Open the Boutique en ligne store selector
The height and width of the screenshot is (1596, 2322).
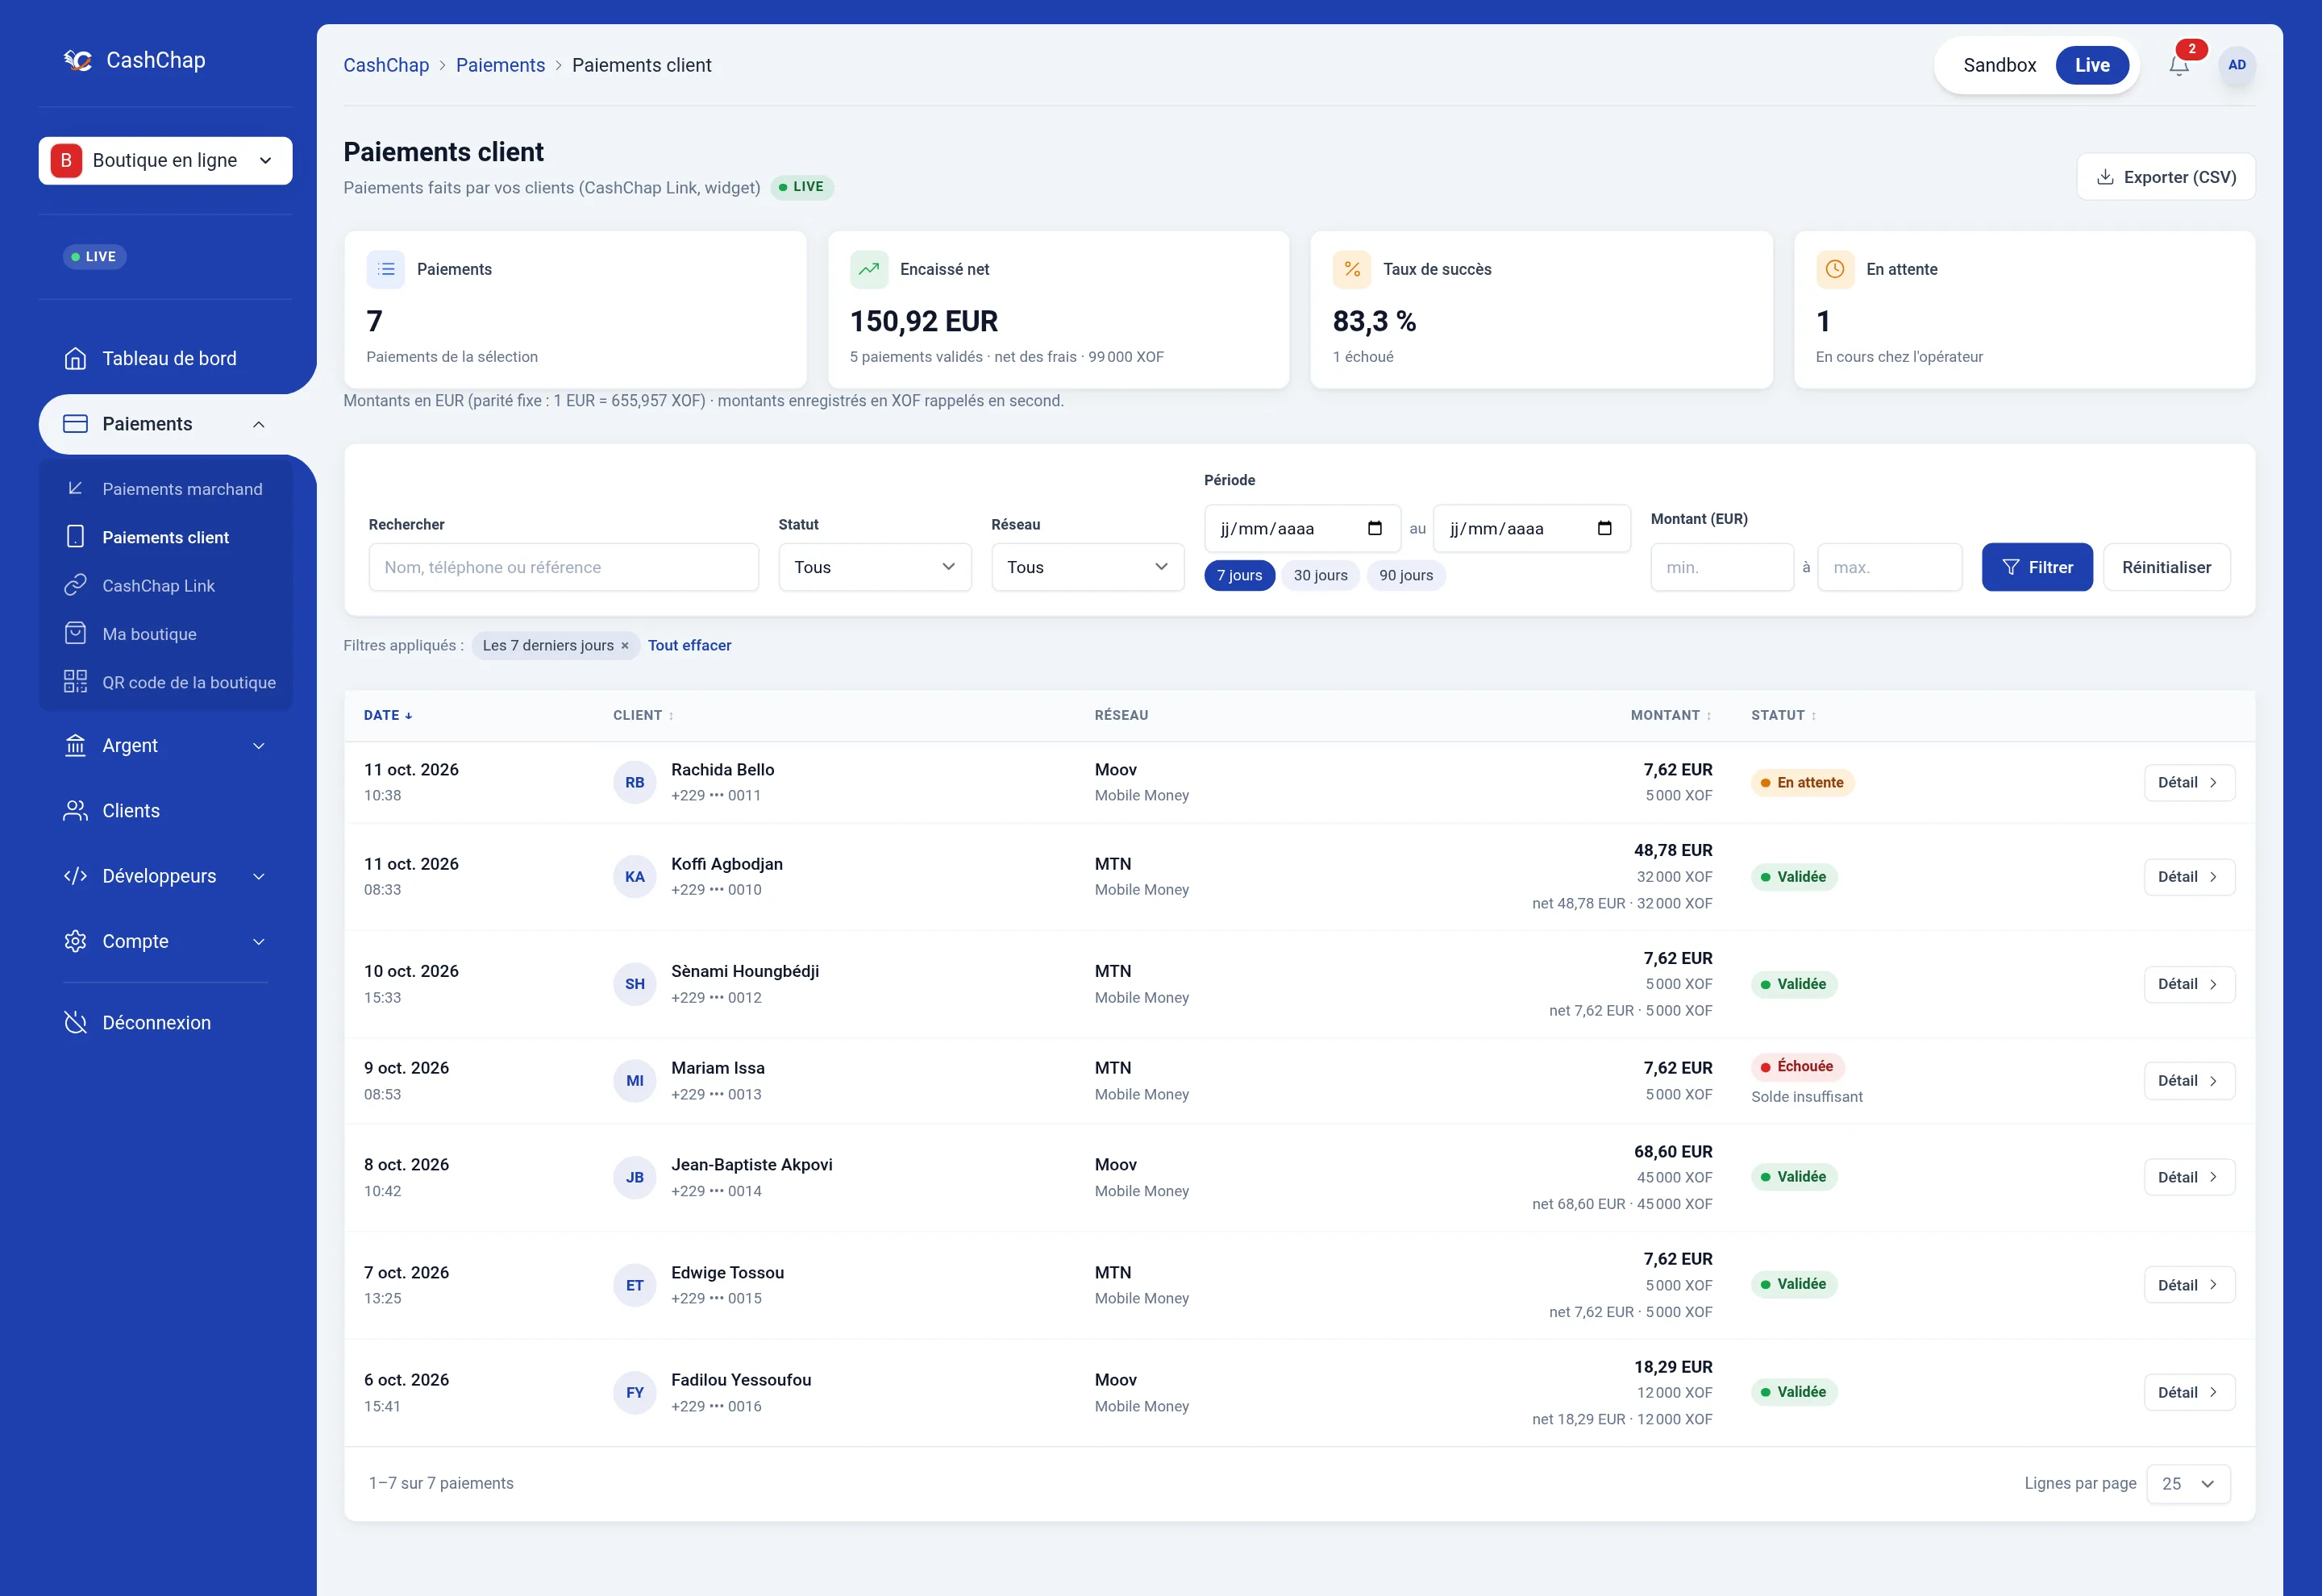[x=166, y=160]
